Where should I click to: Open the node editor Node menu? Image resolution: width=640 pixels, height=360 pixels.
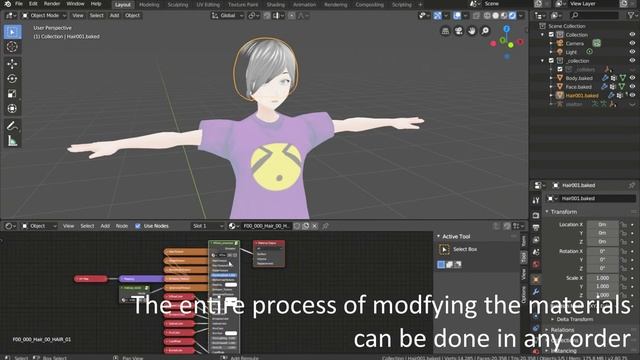click(122, 226)
